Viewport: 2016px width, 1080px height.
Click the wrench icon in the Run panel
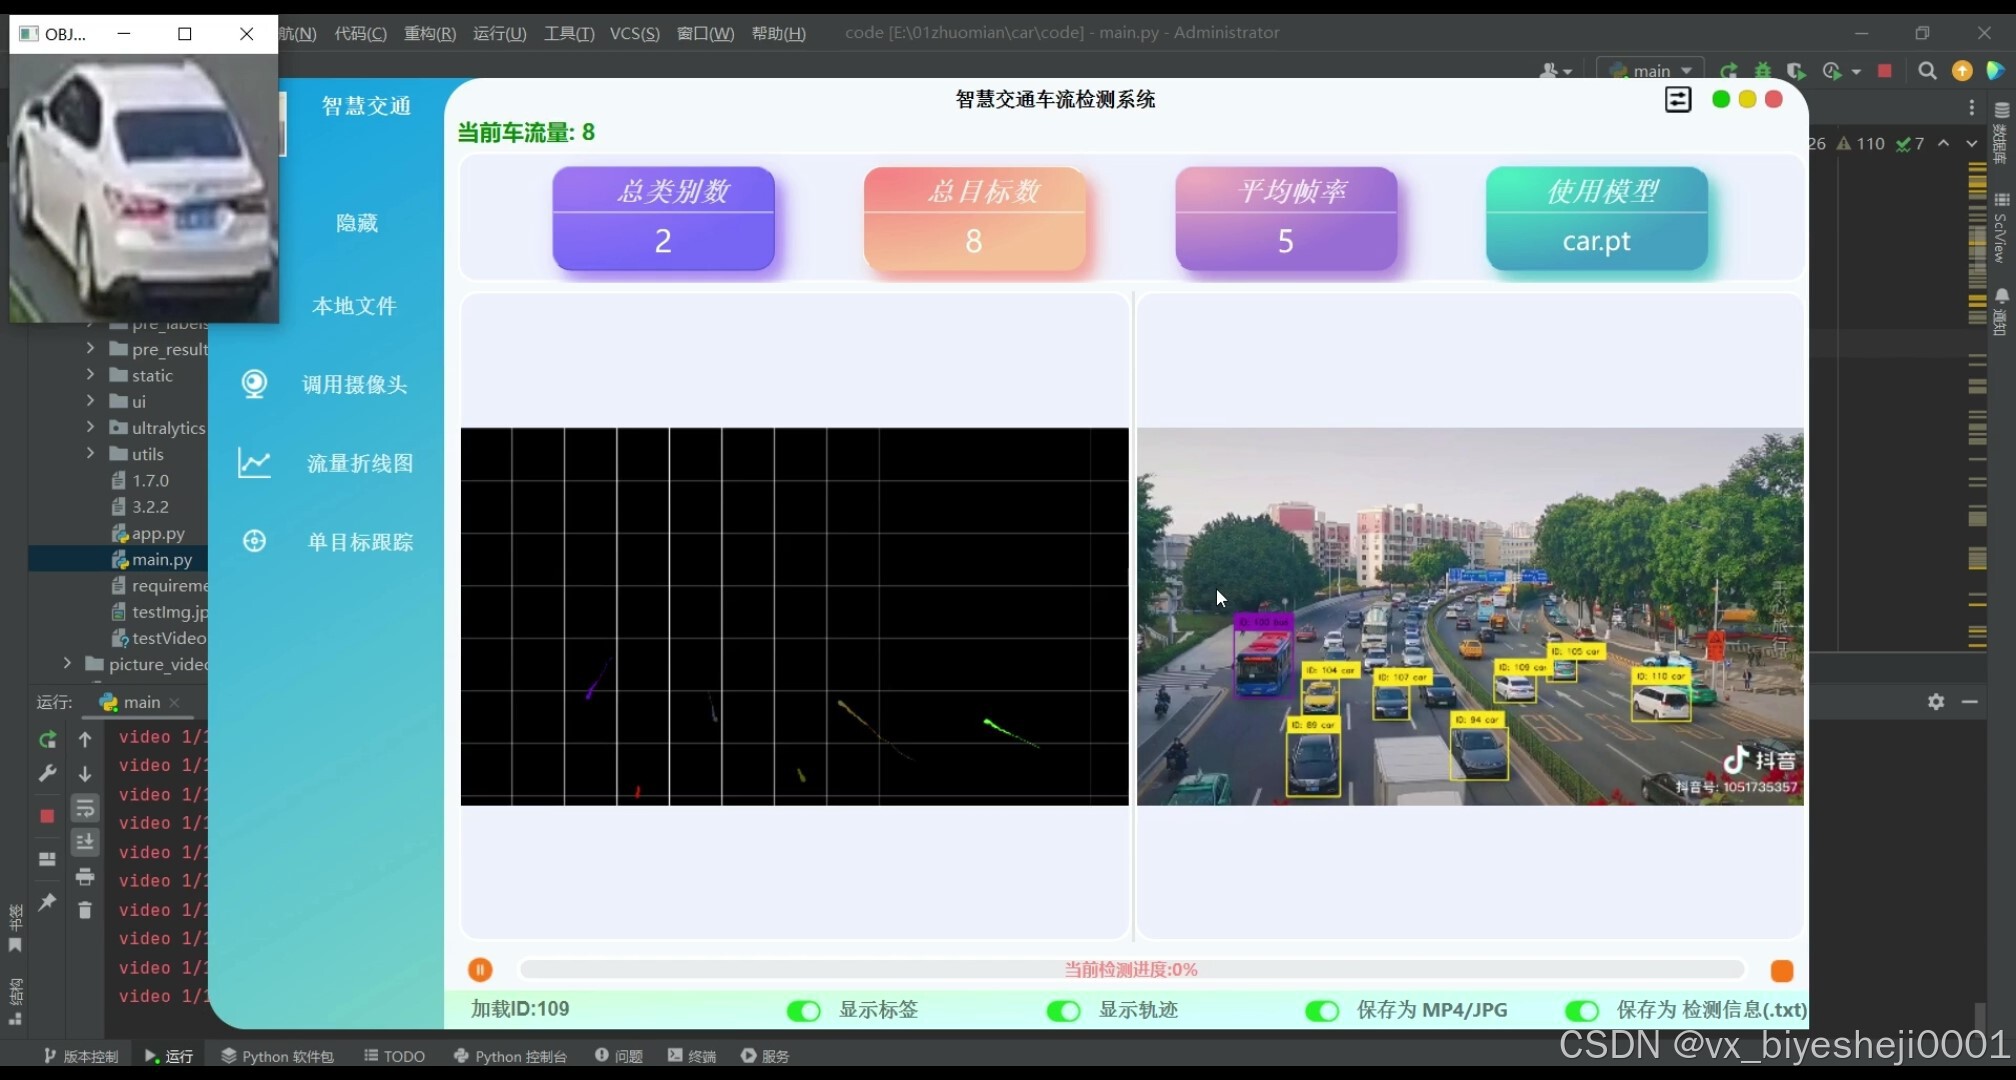click(x=47, y=773)
